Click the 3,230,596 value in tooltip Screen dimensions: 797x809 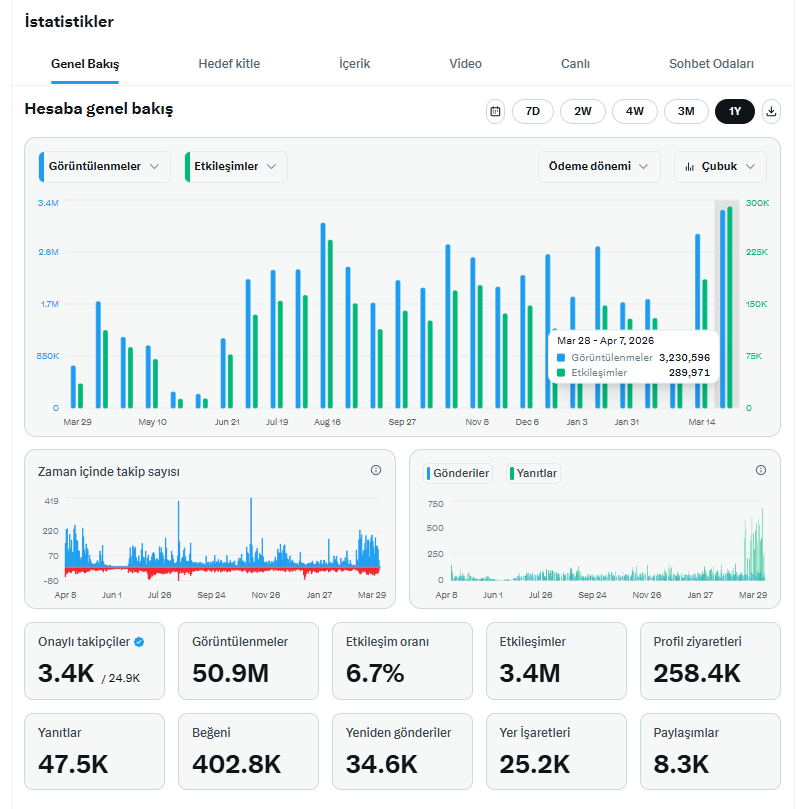(684, 358)
